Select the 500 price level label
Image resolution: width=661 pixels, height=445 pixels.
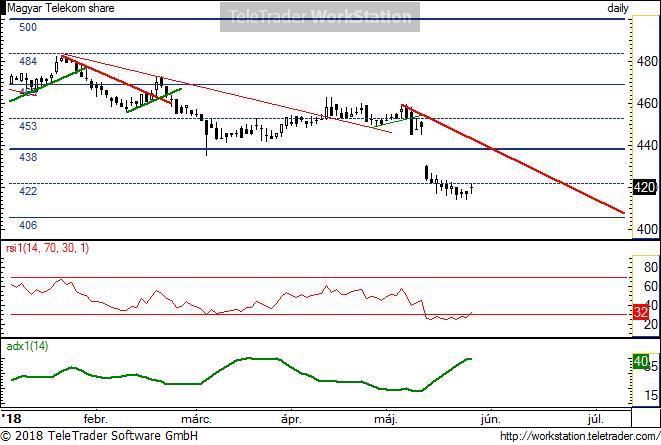pos(28,27)
